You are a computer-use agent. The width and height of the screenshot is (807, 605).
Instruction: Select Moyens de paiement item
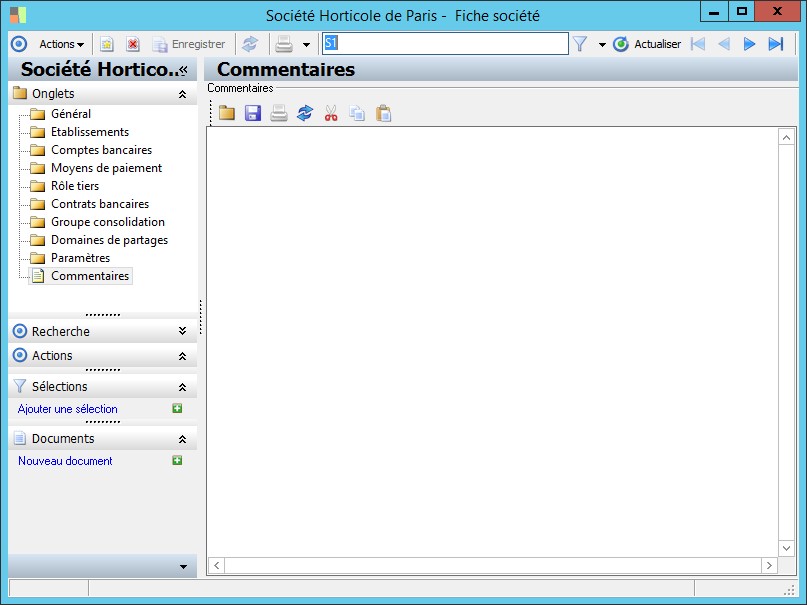[106, 168]
